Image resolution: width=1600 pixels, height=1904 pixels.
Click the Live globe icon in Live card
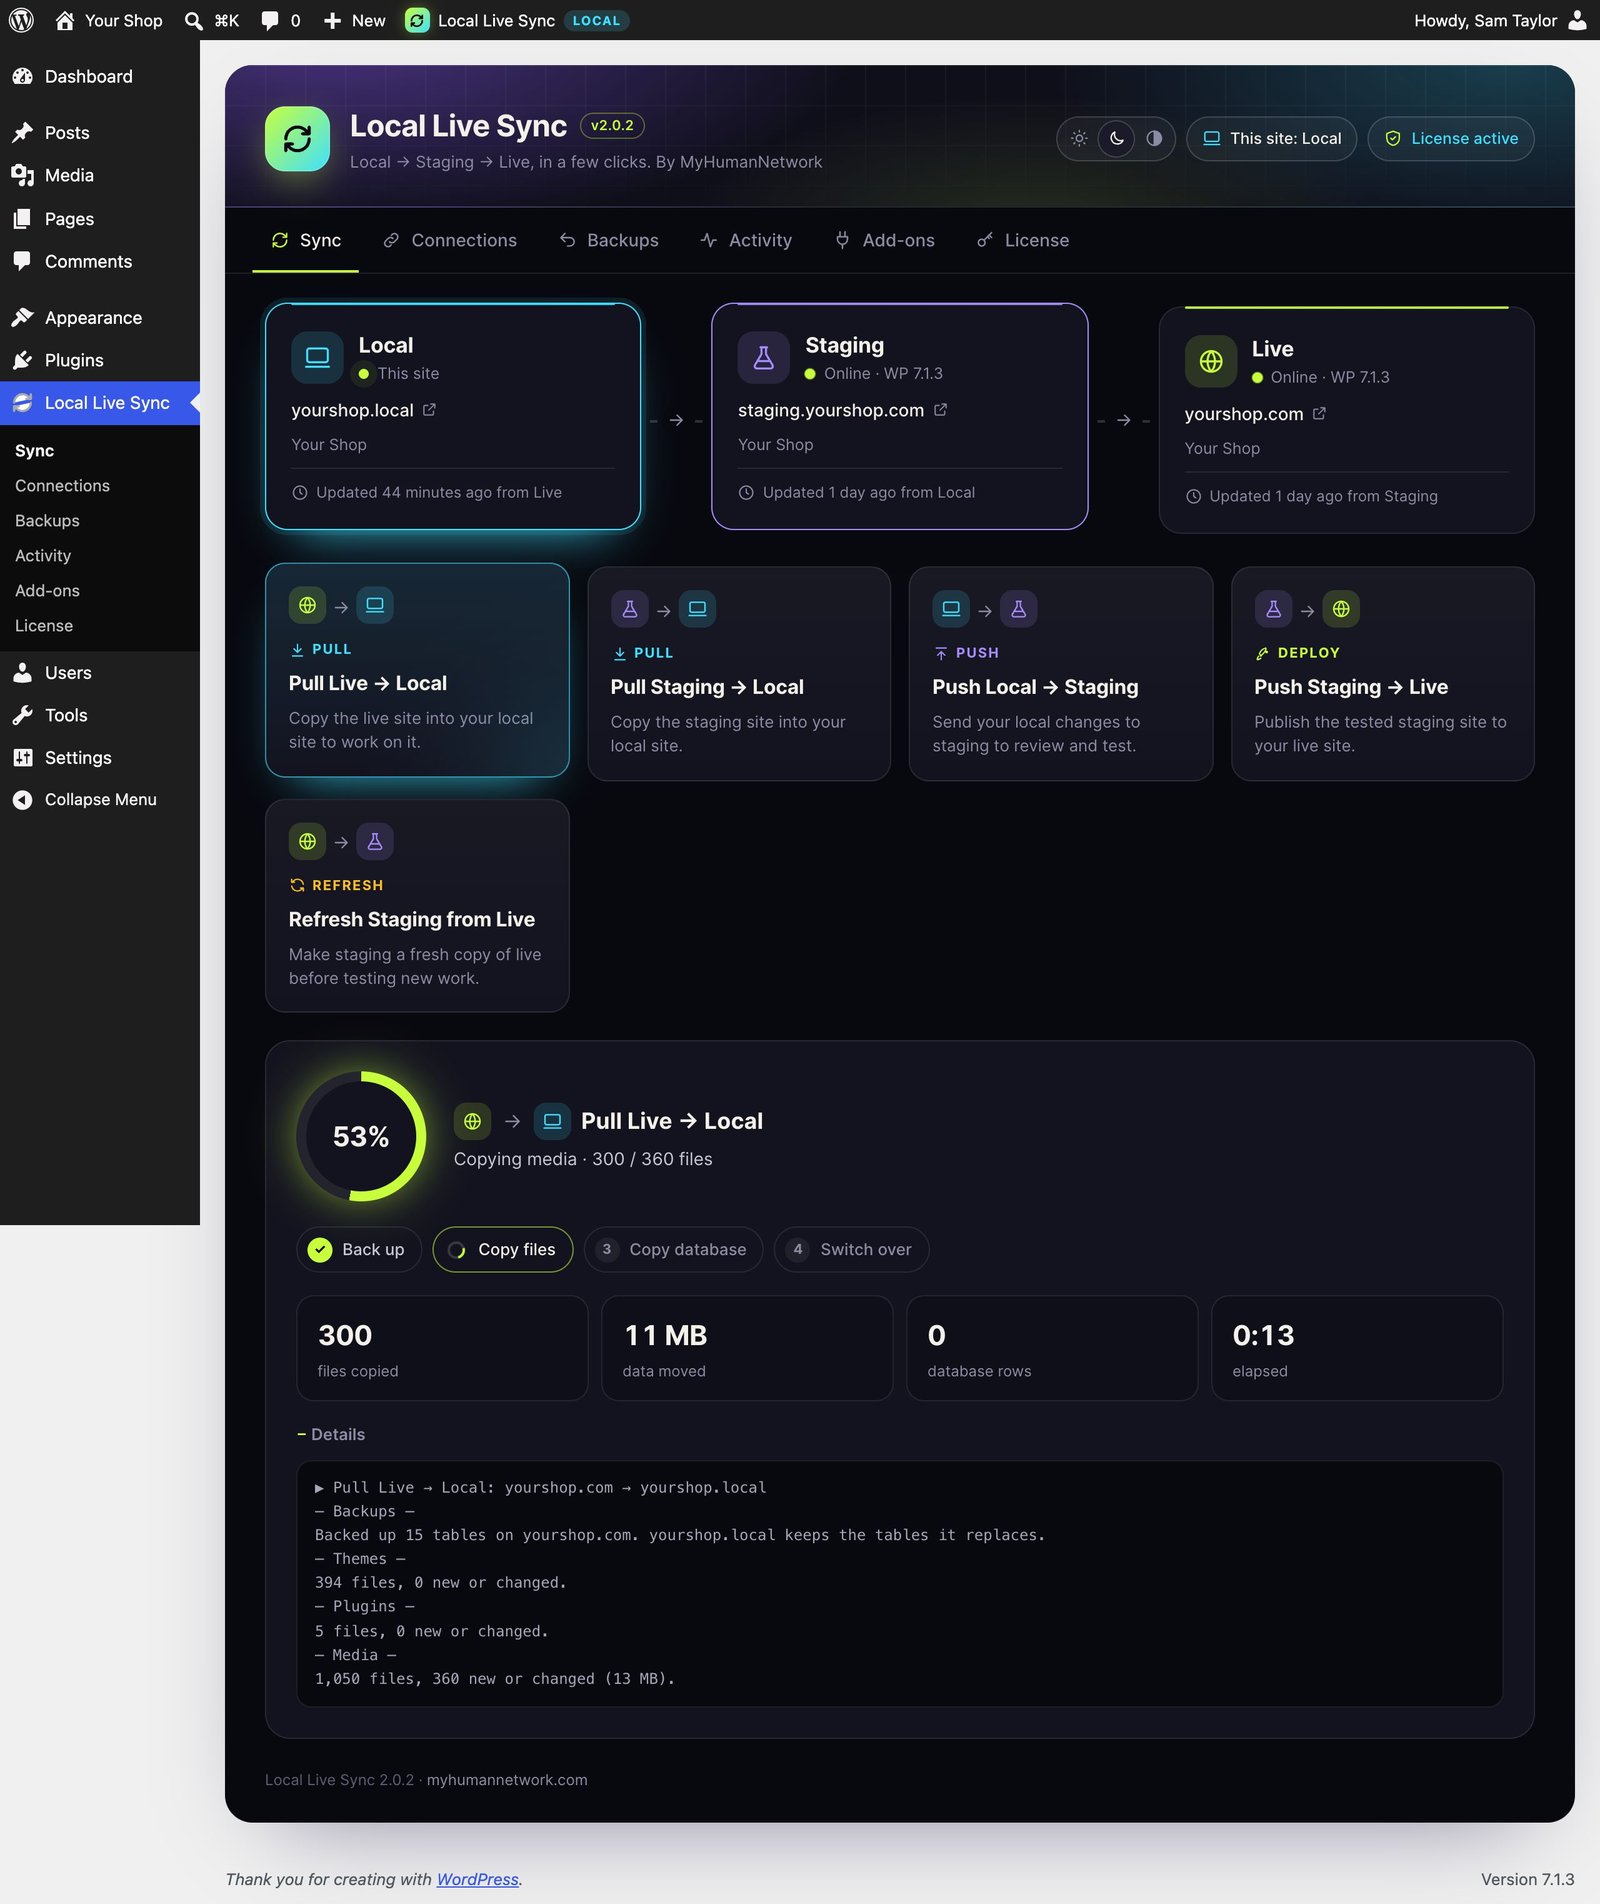tap(1210, 361)
